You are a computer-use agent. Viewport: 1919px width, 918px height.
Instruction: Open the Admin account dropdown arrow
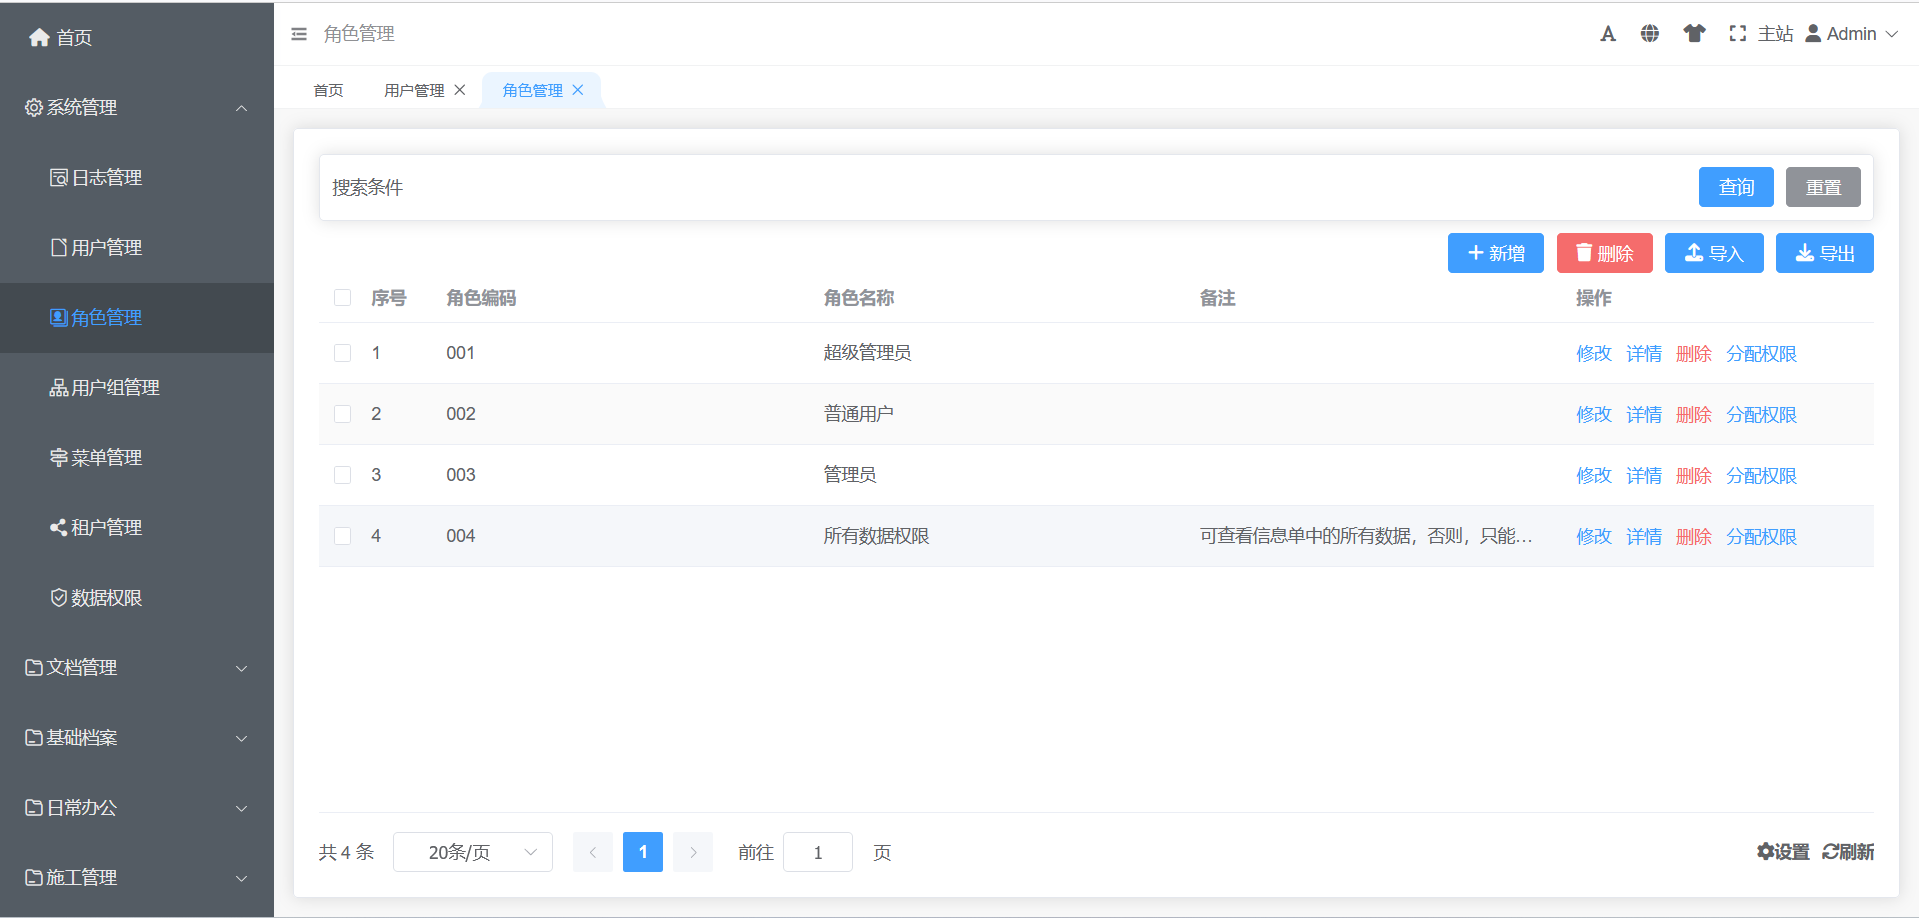coord(1892,34)
